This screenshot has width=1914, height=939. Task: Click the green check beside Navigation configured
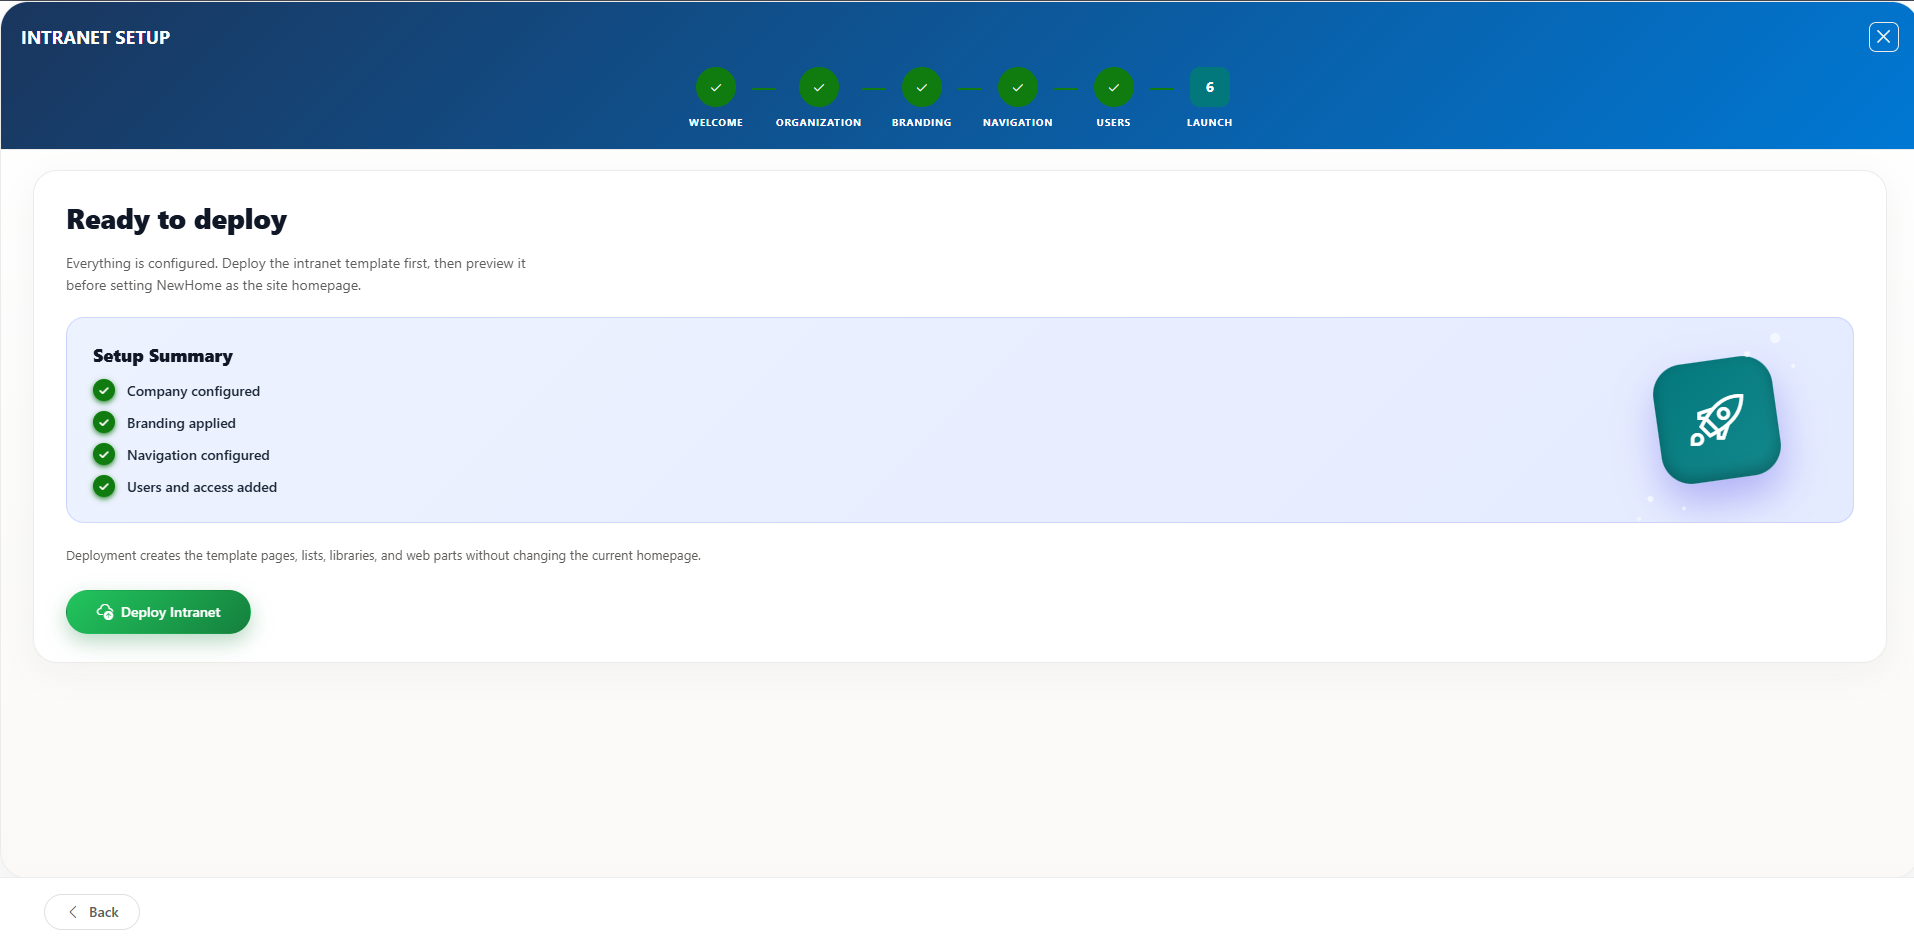point(104,454)
